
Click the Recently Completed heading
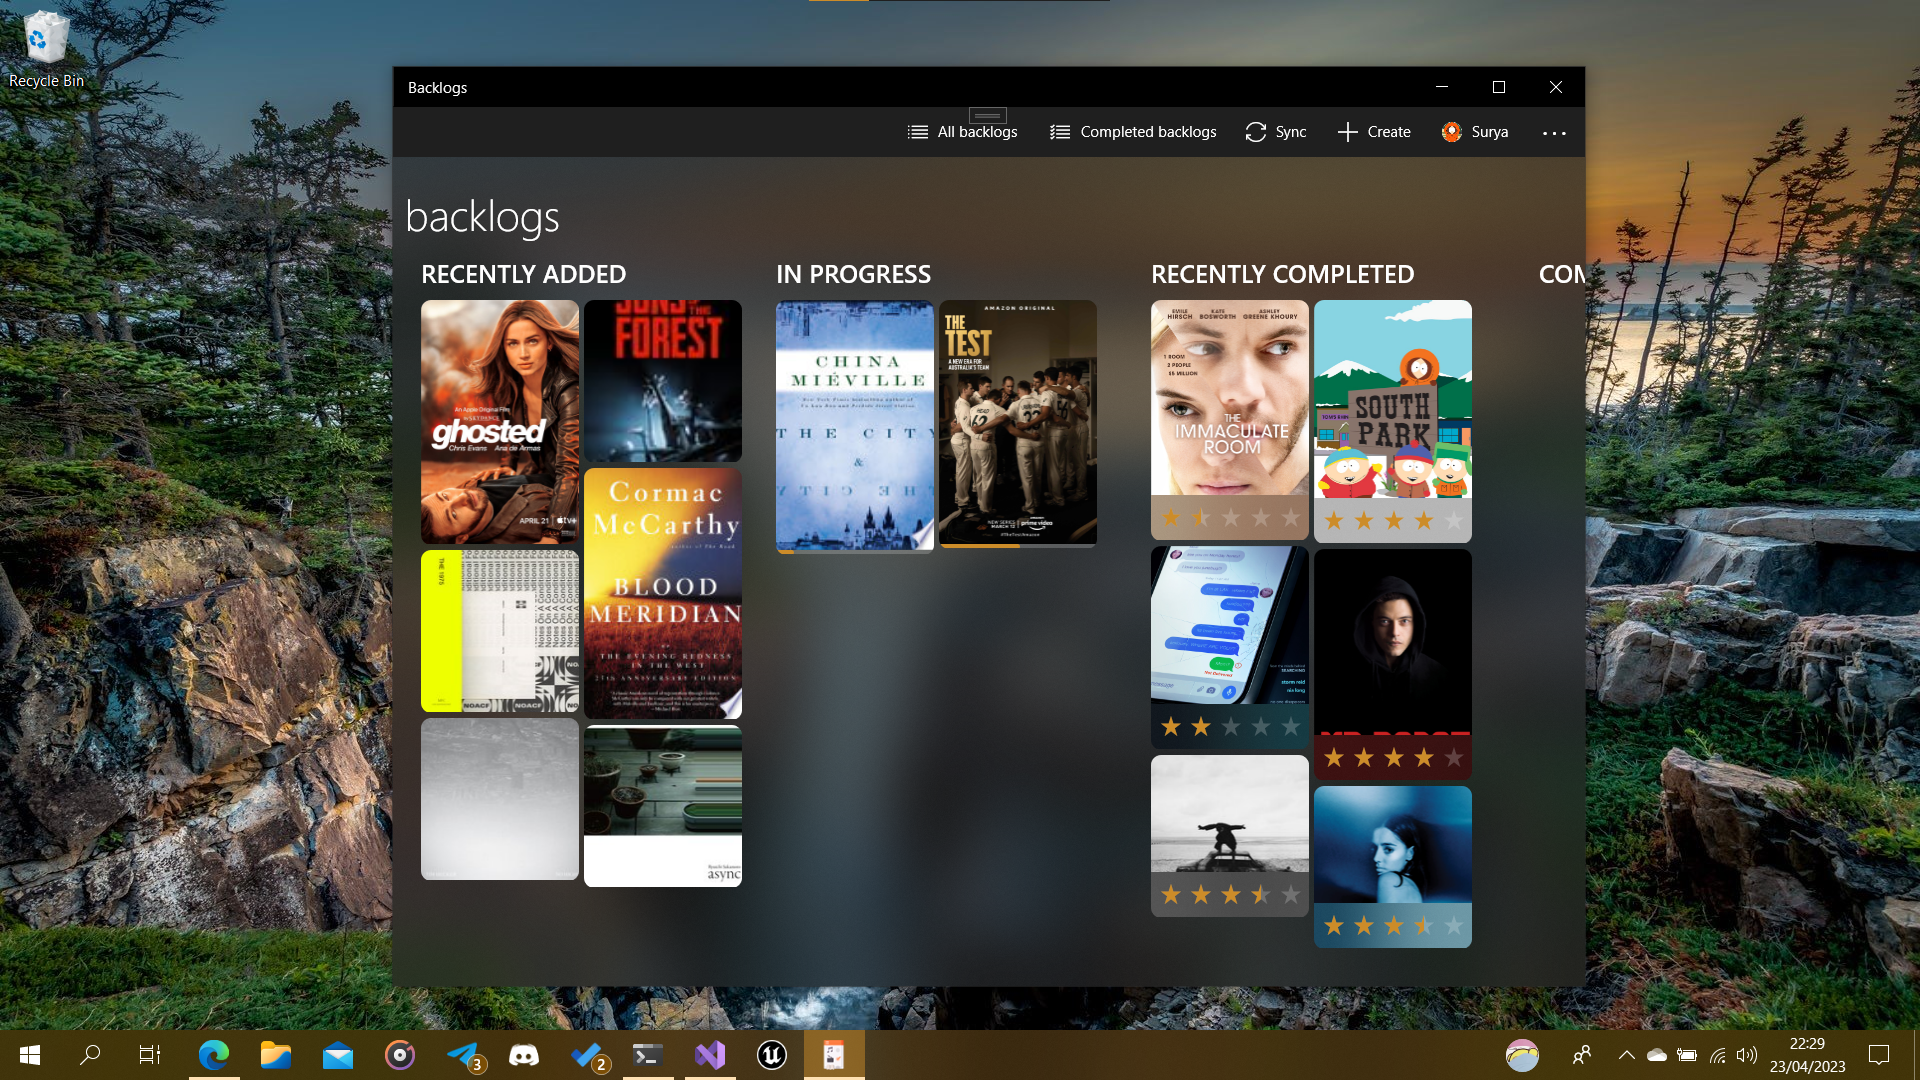[x=1282, y=274]
